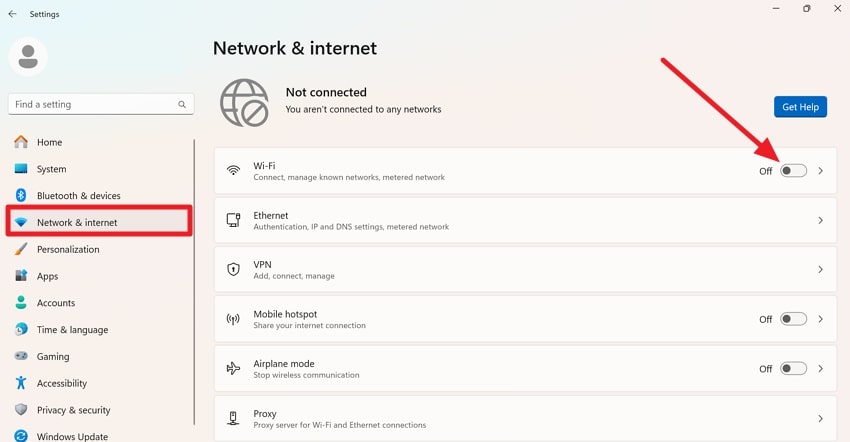Click the user profile avatar
This screenshot has width=850, height=442.
tap(28, 56)
